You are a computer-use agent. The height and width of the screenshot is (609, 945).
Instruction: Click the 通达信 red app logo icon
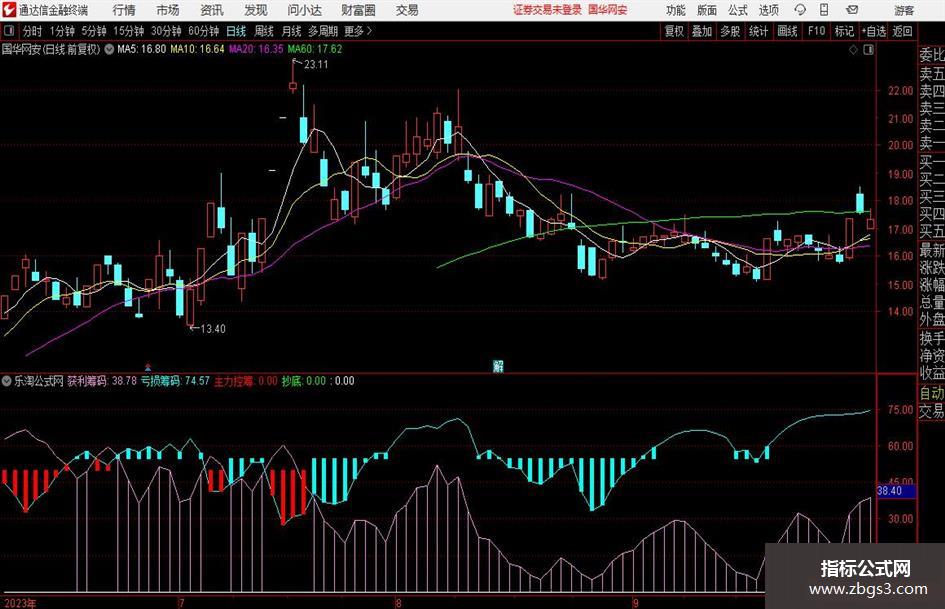[10, 10]
